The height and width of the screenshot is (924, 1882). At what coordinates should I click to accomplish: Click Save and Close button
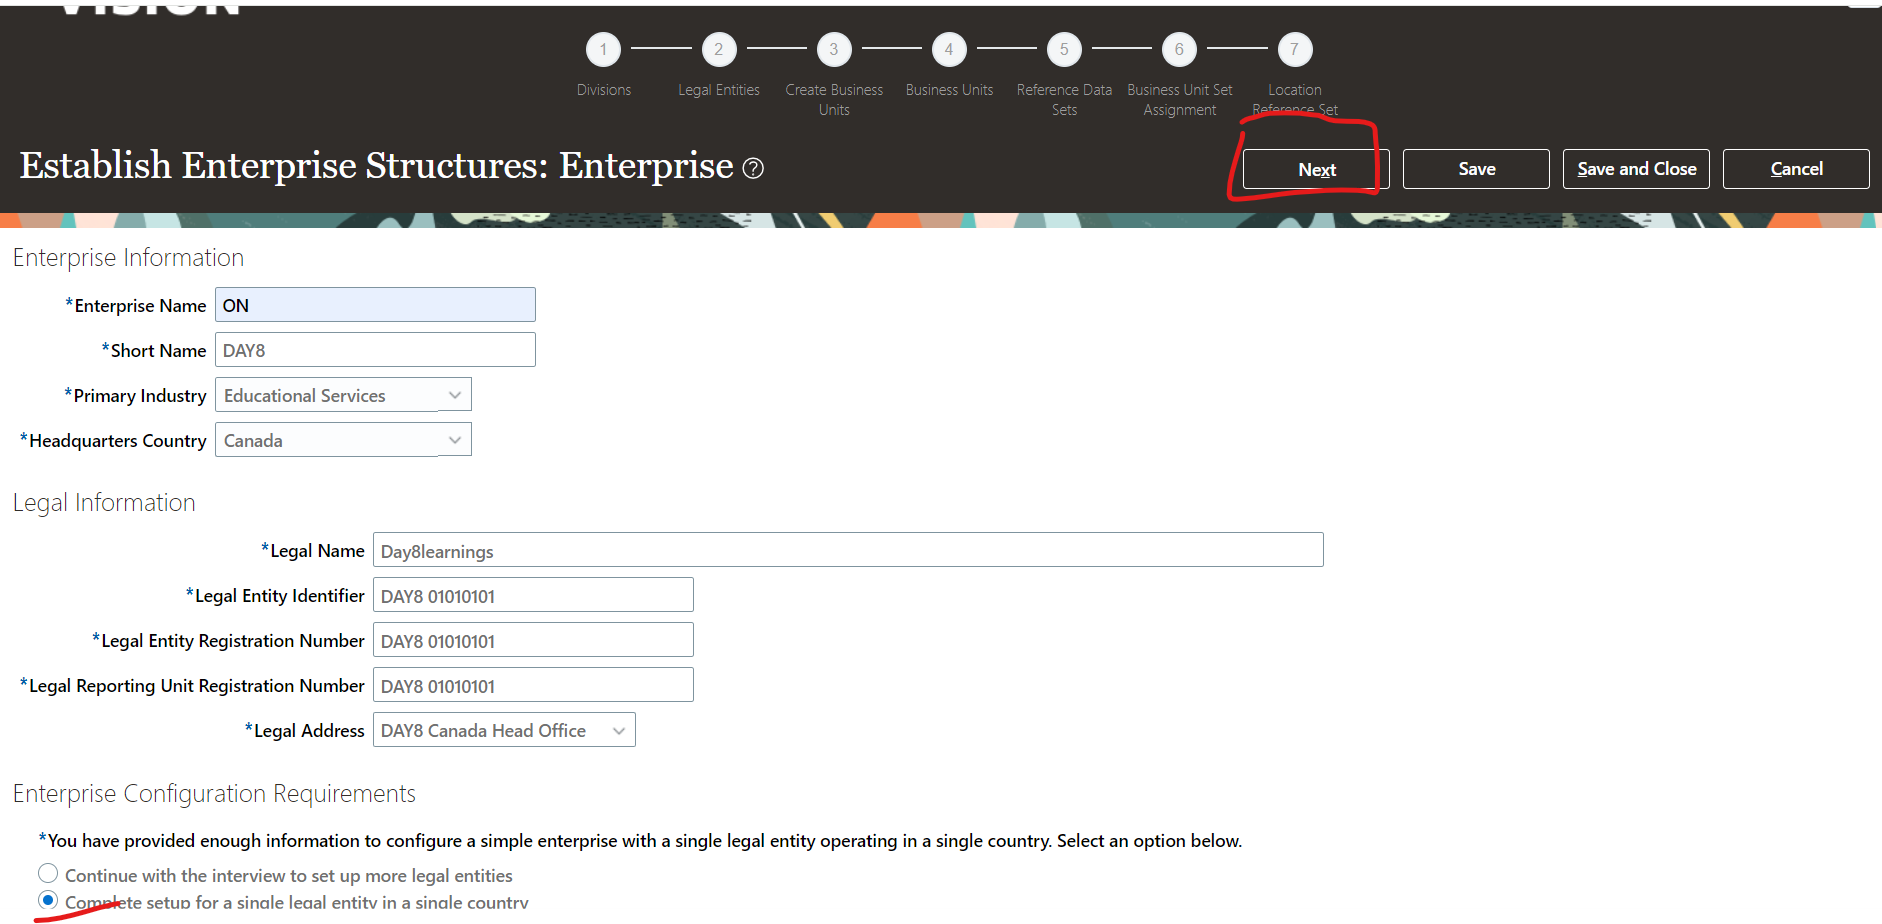(x=1635, y=169)
